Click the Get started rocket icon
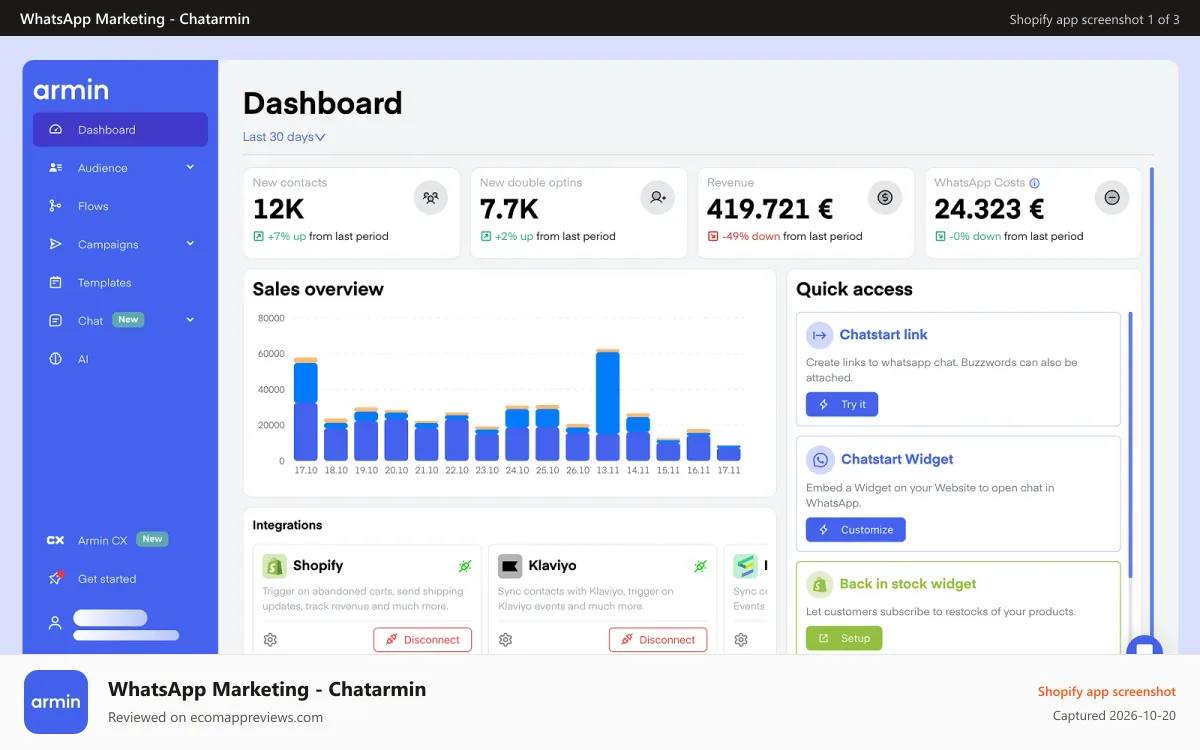Viewport: 1200px width, 750px height. click(56, 578)
